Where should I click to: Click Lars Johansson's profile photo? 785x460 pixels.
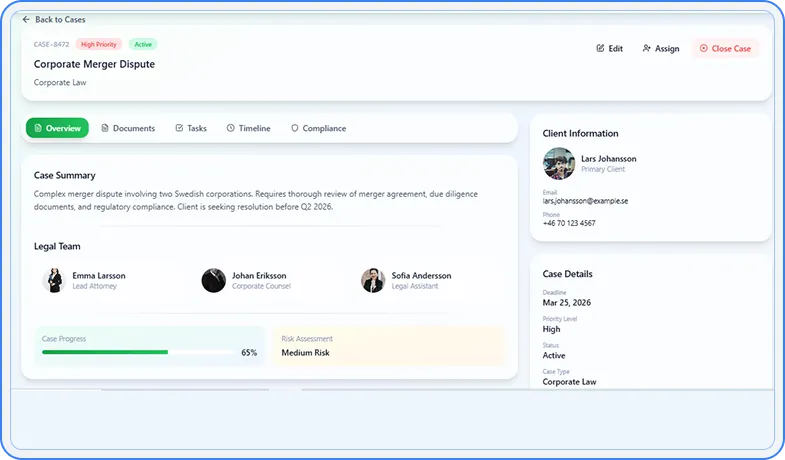558,164
